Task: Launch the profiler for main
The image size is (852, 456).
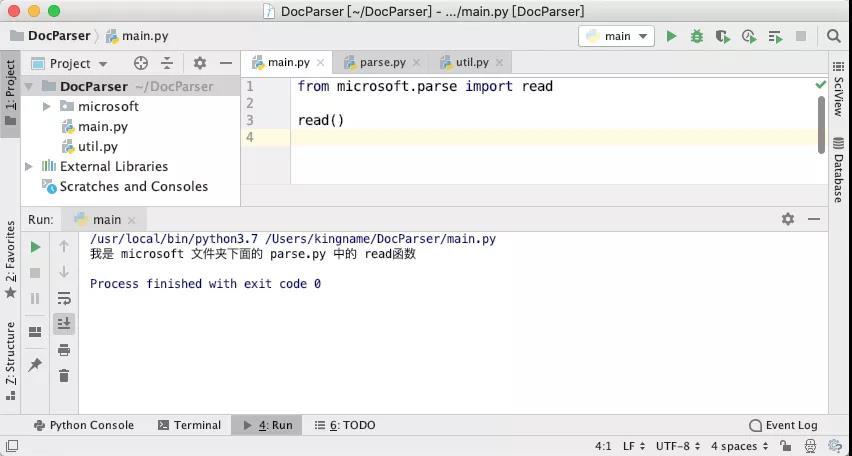Action: point(749,36)
